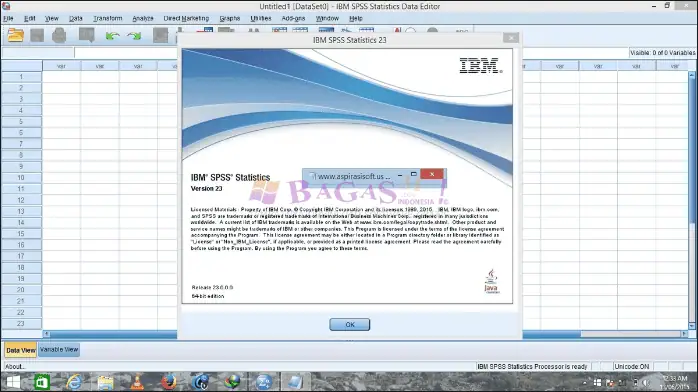Open Internet Explorer from the taskbar

[x=74, y=382]
